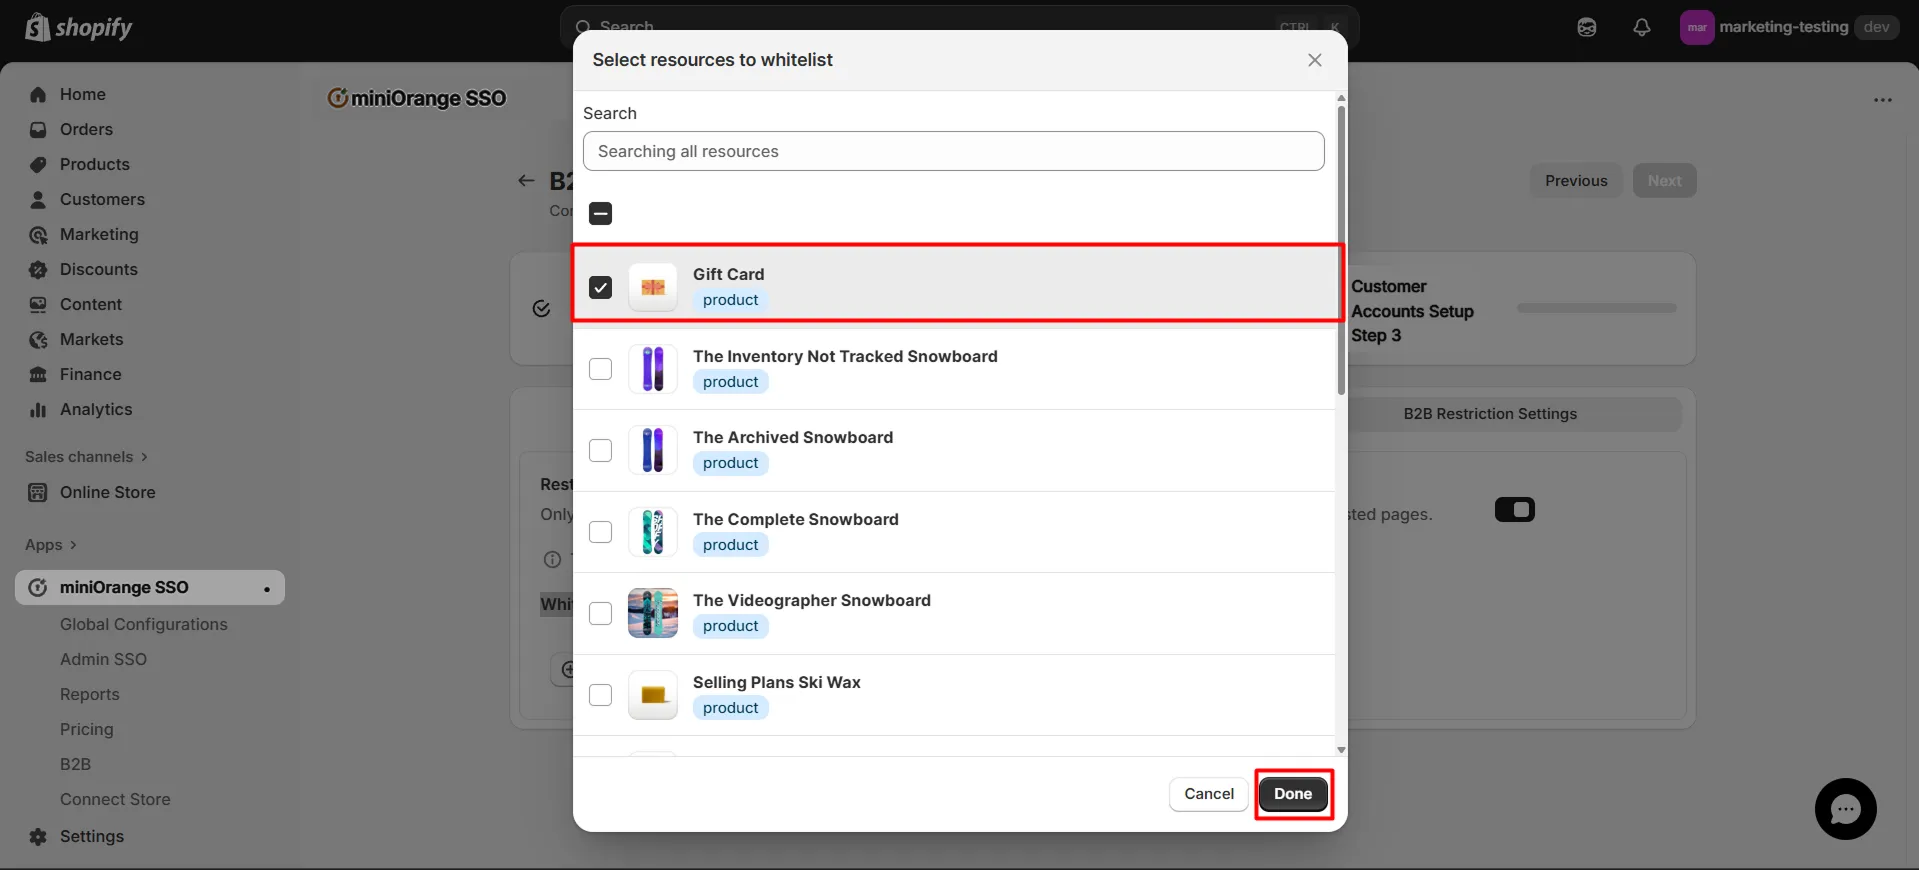
Task: Open Connect Store submenu item
Action: tap(115, 799)
